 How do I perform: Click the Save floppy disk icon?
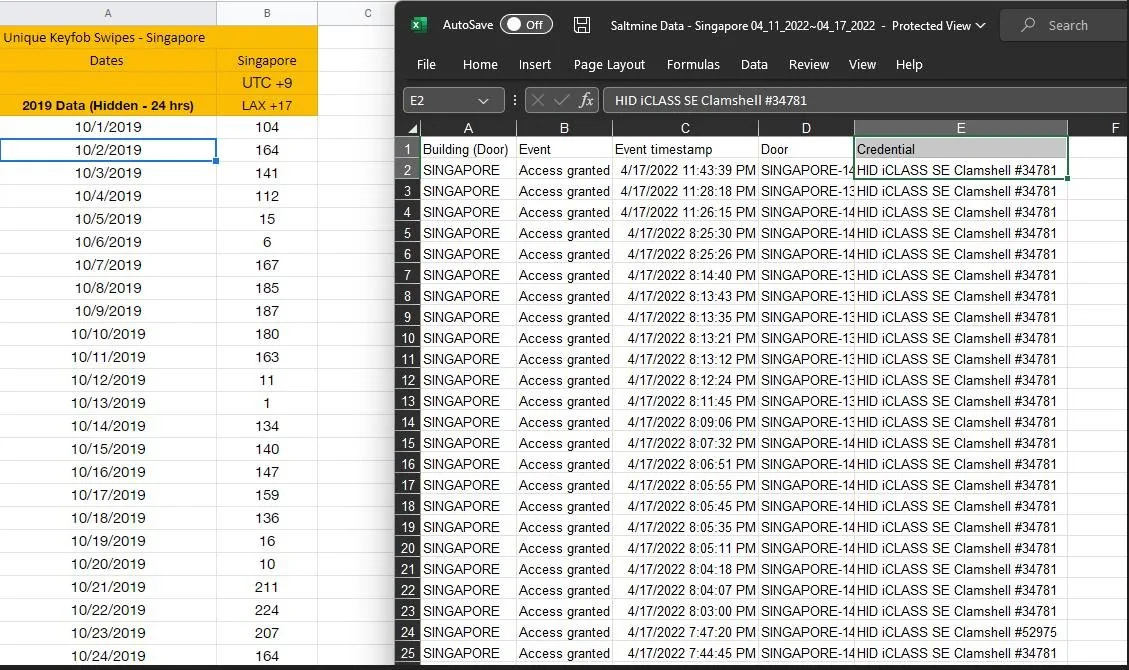pyautogui.click(x=582, y=25)
